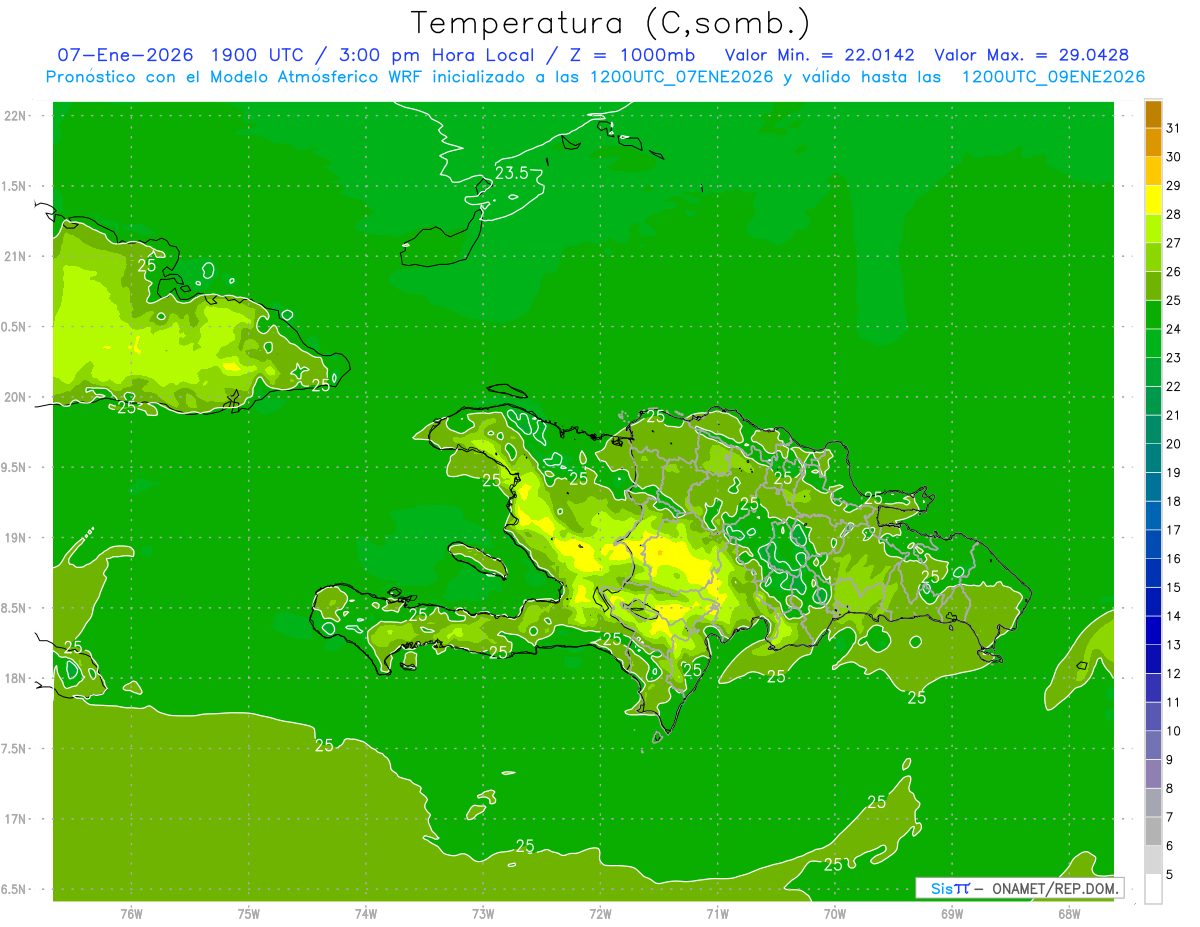The image size is (1200, 927).
Task: Click the '69W' longitude axis label
Action: tap(951, 913)
